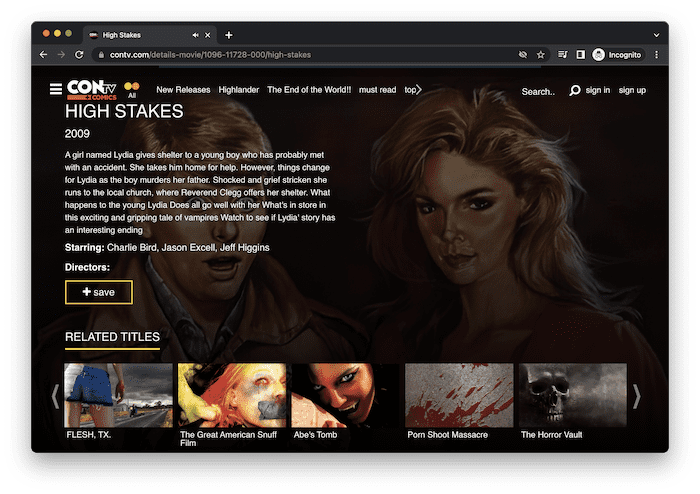Open 'must read' menu item
Screen dimensions: 700x494
[377, 90]
